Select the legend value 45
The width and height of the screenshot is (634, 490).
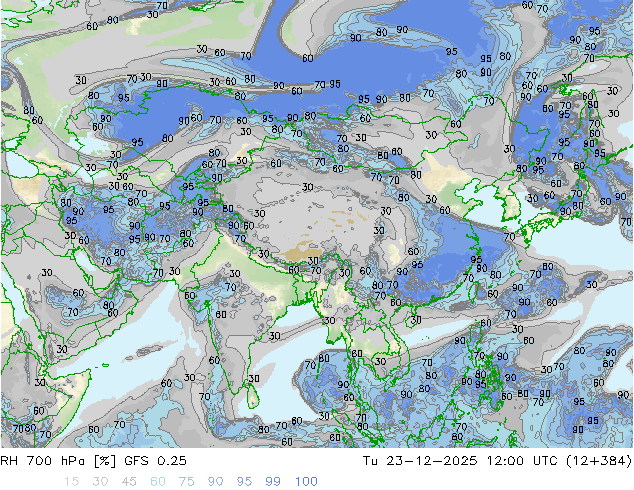129,482
